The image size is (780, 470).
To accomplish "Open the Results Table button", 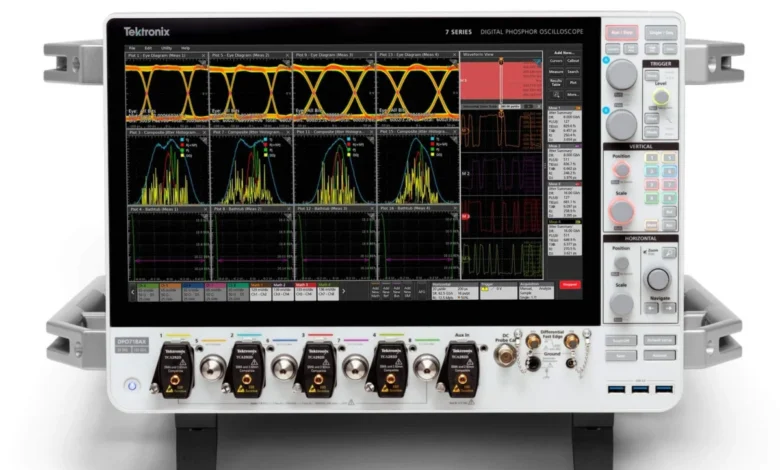I will click(556, 83).
